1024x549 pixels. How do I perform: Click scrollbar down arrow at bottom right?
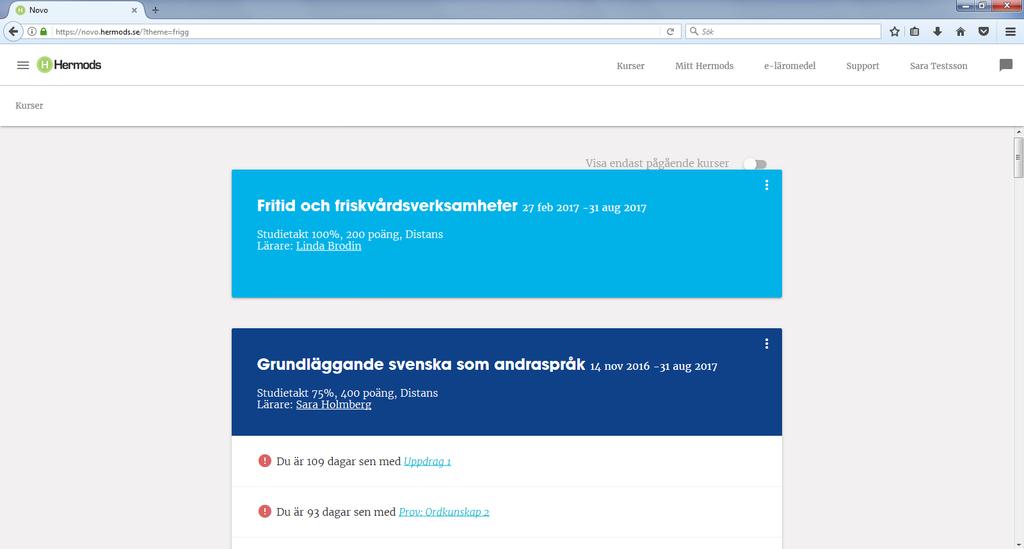click(x=1018, y=544)
